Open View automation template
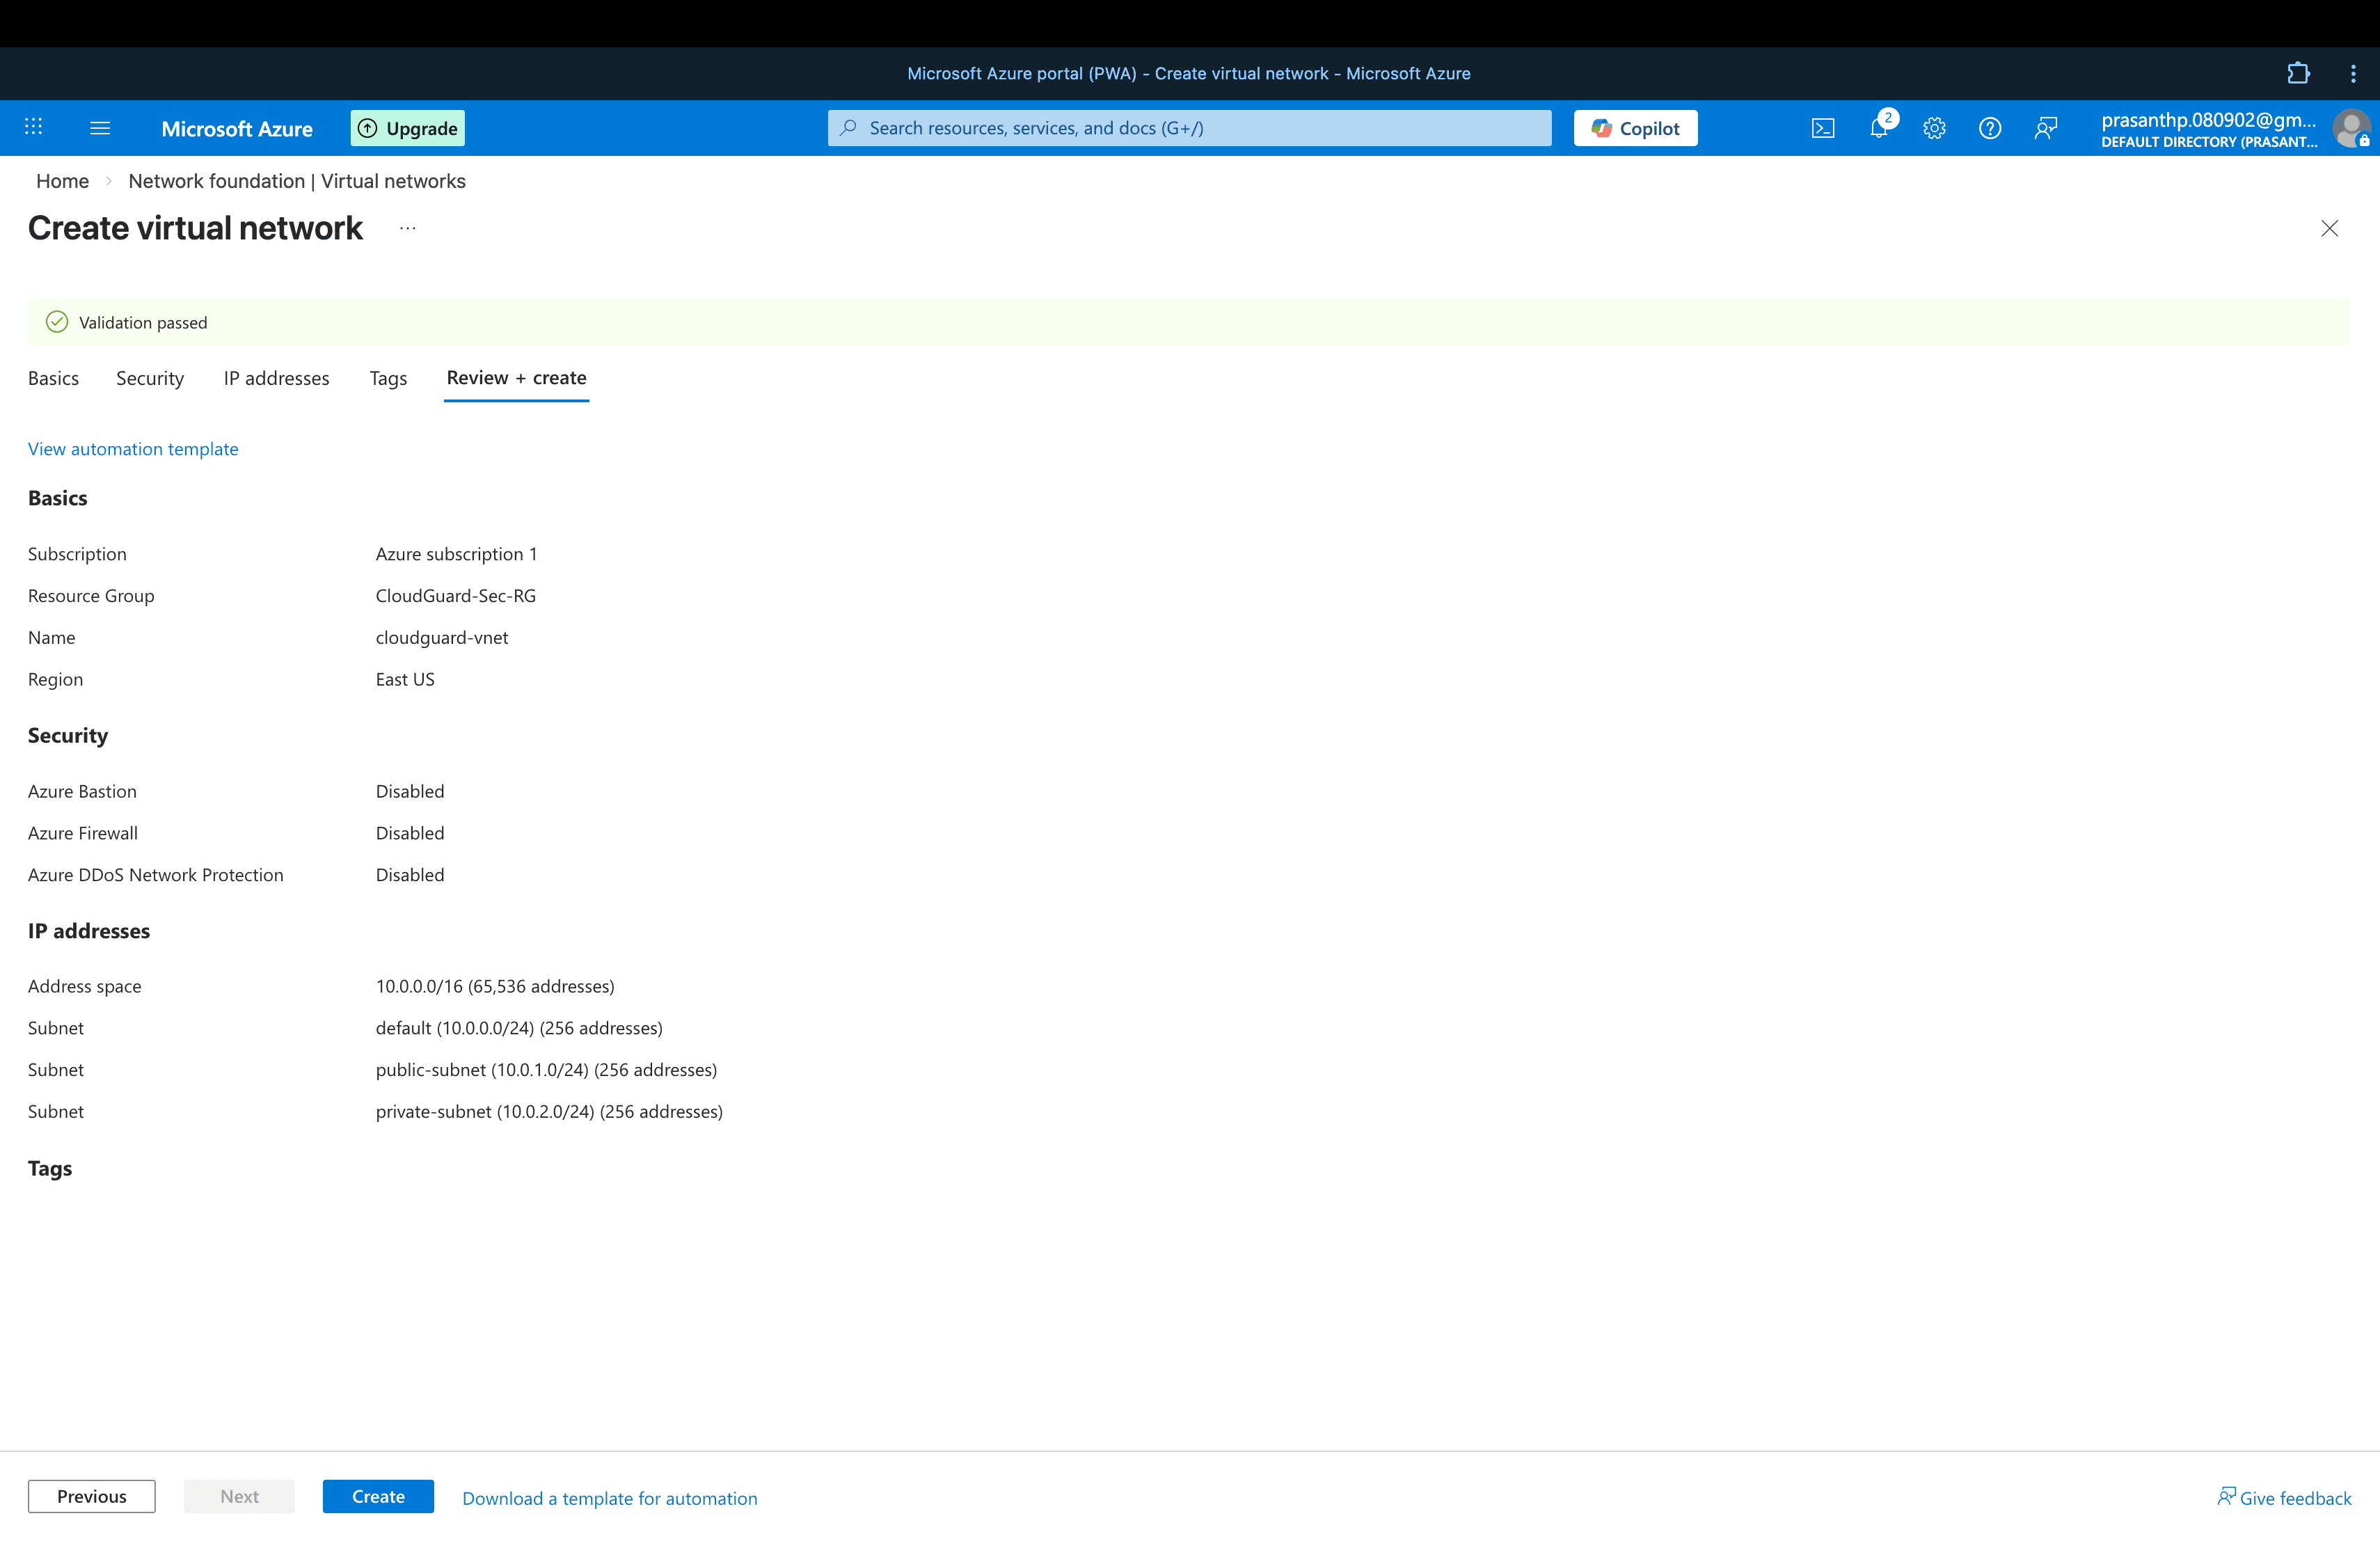 (132, 448)
